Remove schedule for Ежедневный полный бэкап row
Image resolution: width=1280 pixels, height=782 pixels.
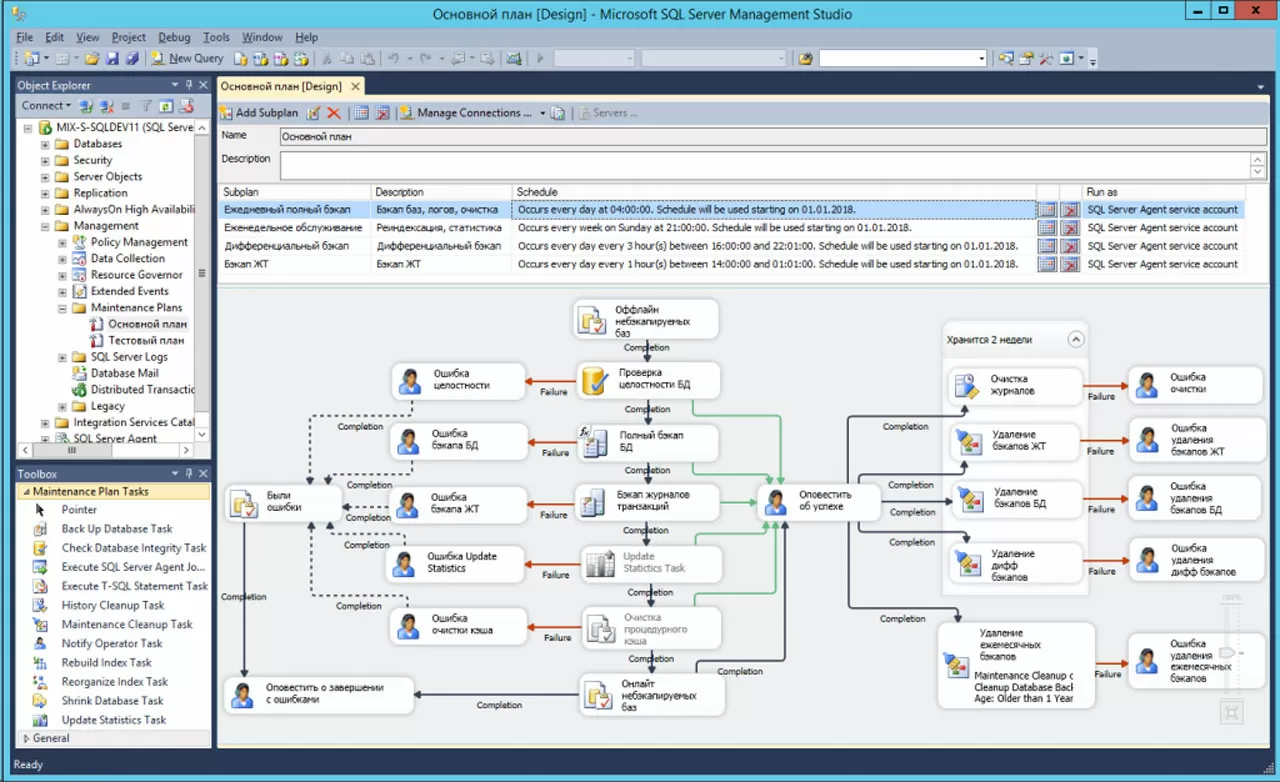[1070, 210]
